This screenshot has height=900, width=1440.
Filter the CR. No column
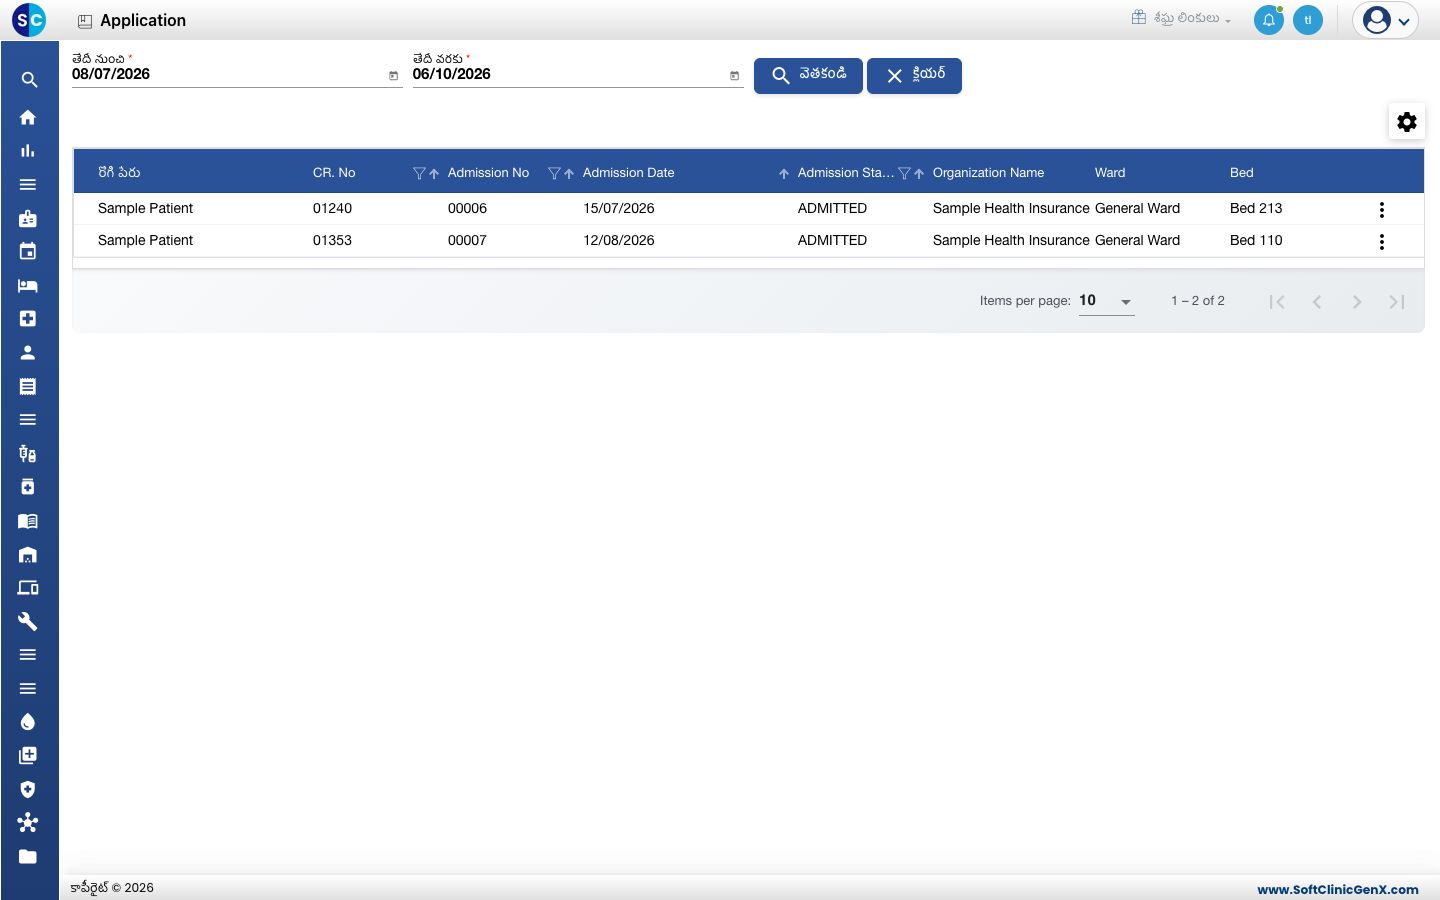(419, 174)
